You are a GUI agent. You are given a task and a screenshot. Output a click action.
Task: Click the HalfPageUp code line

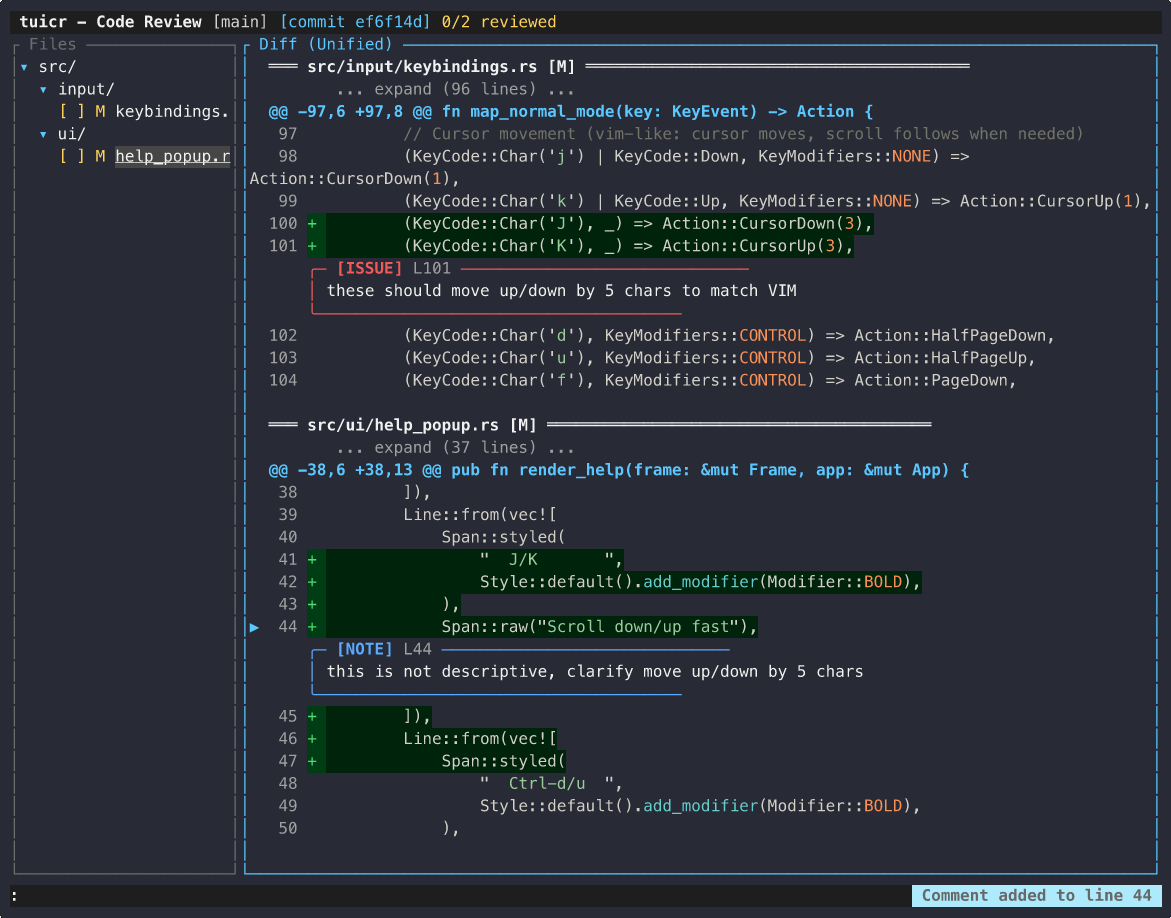pyautogui.click(x=720, y=358)
